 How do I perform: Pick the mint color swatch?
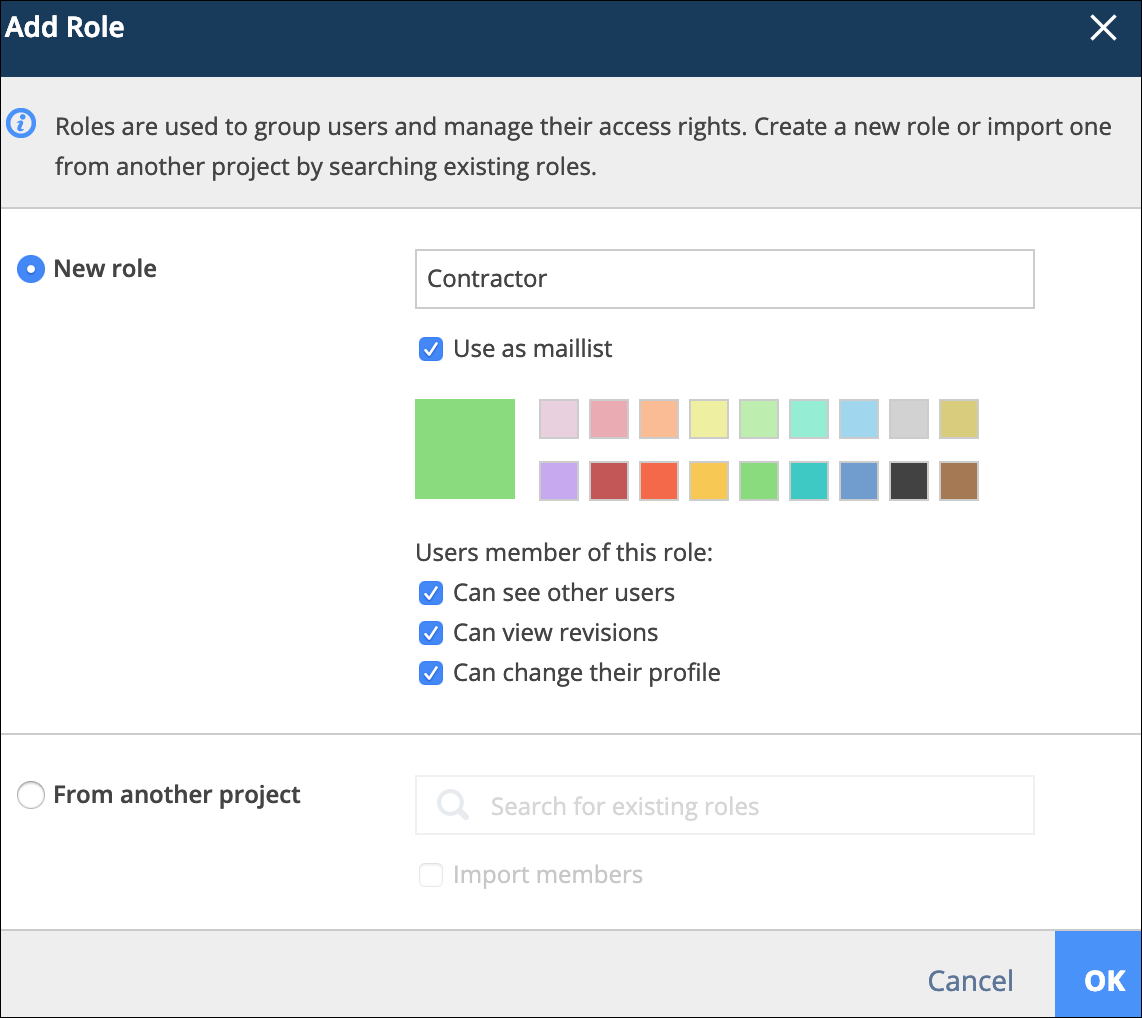tap(808, 419)
